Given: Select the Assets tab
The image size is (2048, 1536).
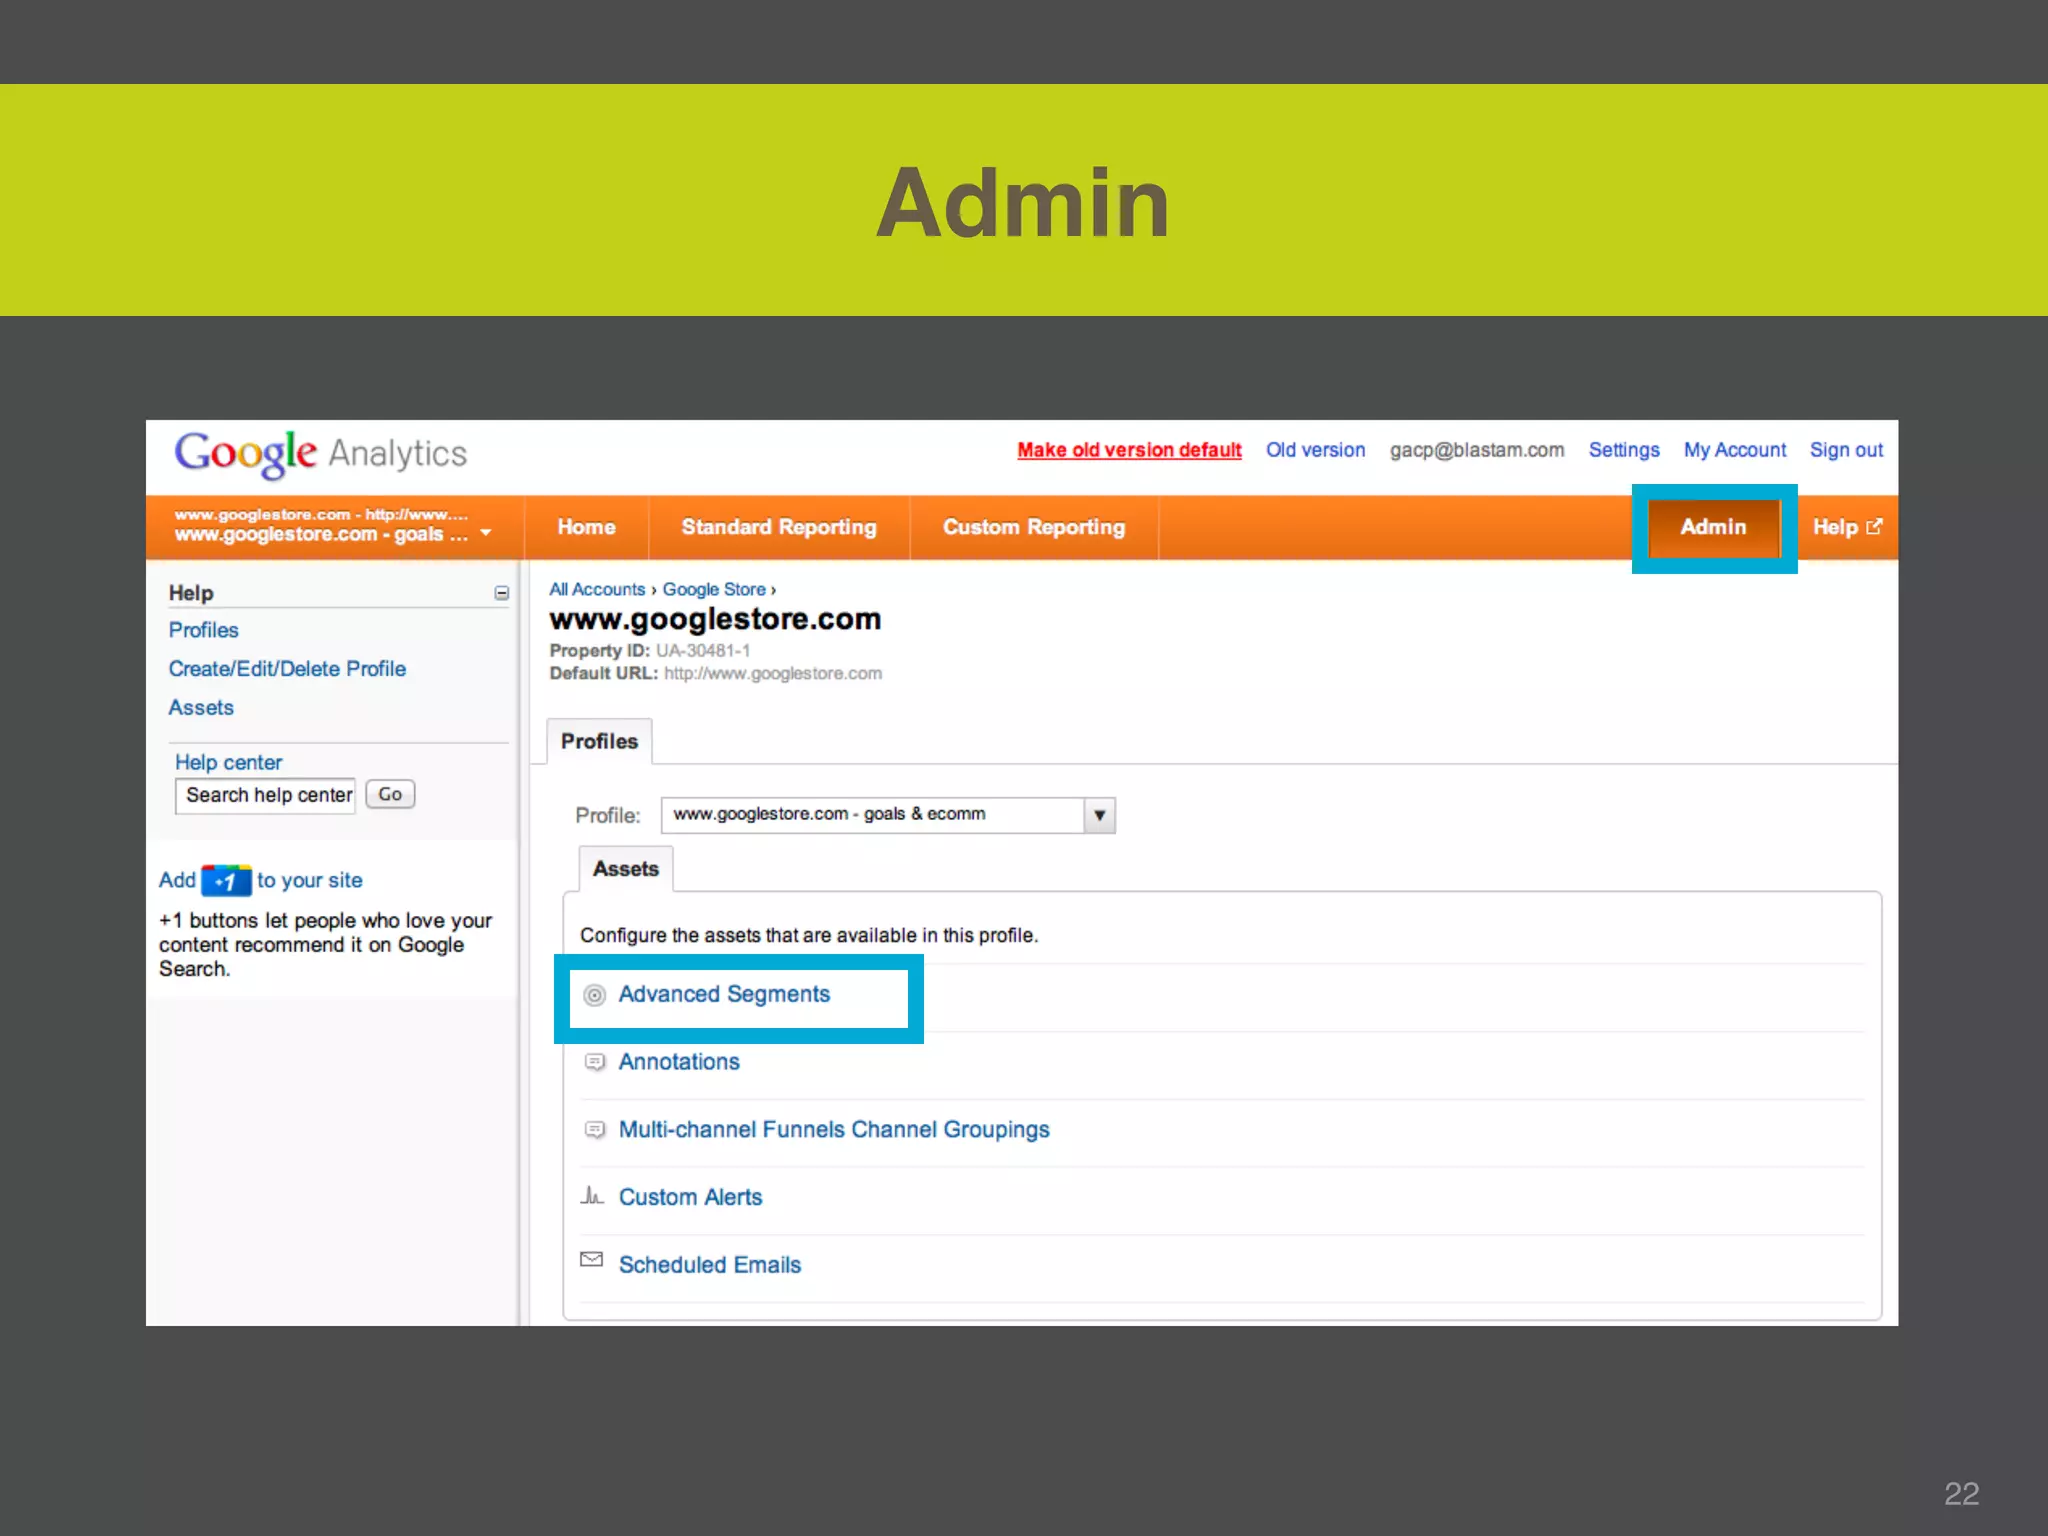Looking at the screenshot, I should [x=626, y=869].
